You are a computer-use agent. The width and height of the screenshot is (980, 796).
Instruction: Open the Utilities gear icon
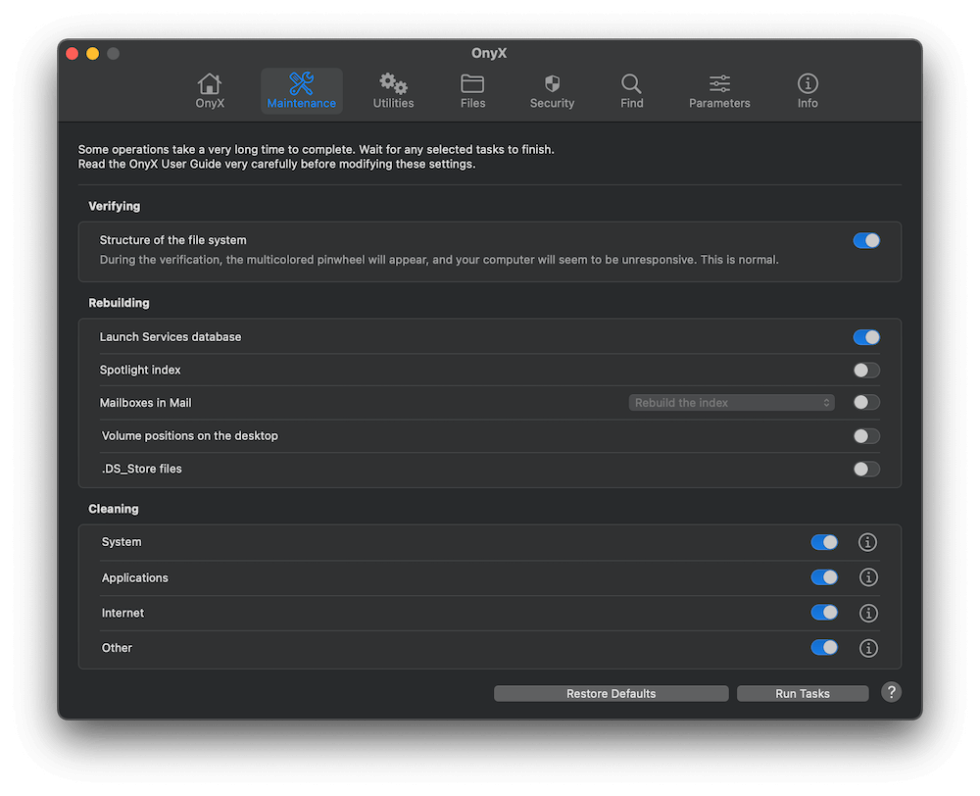click(x=392, y=90)
